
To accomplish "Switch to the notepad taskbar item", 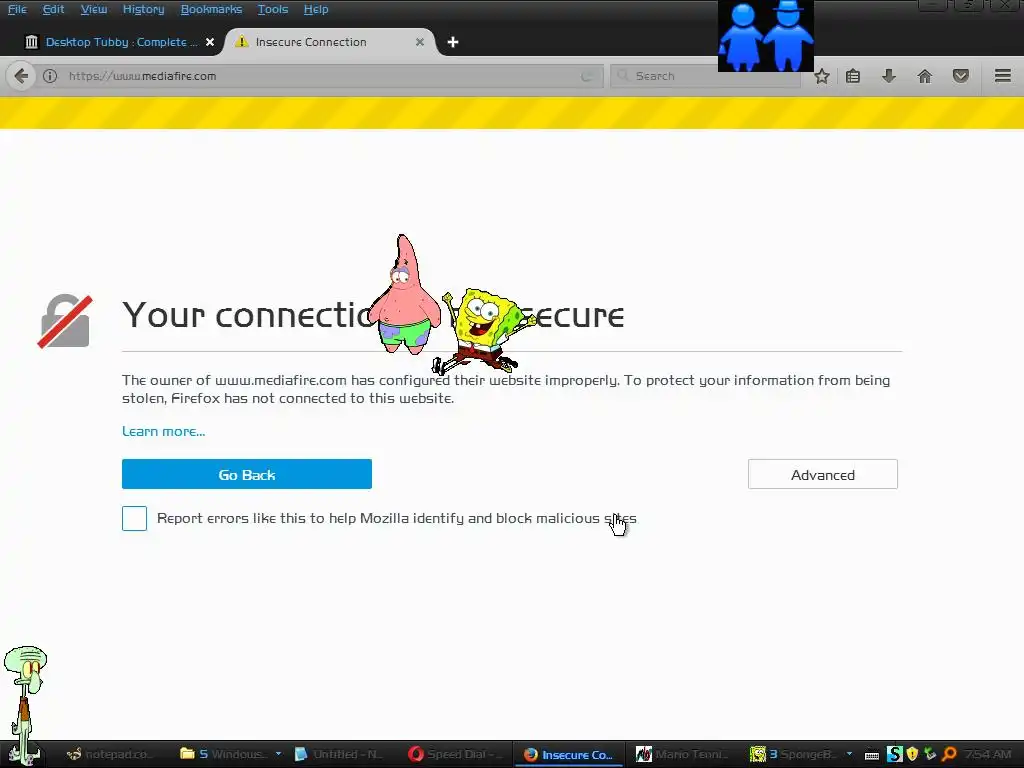I will (110, 755).
